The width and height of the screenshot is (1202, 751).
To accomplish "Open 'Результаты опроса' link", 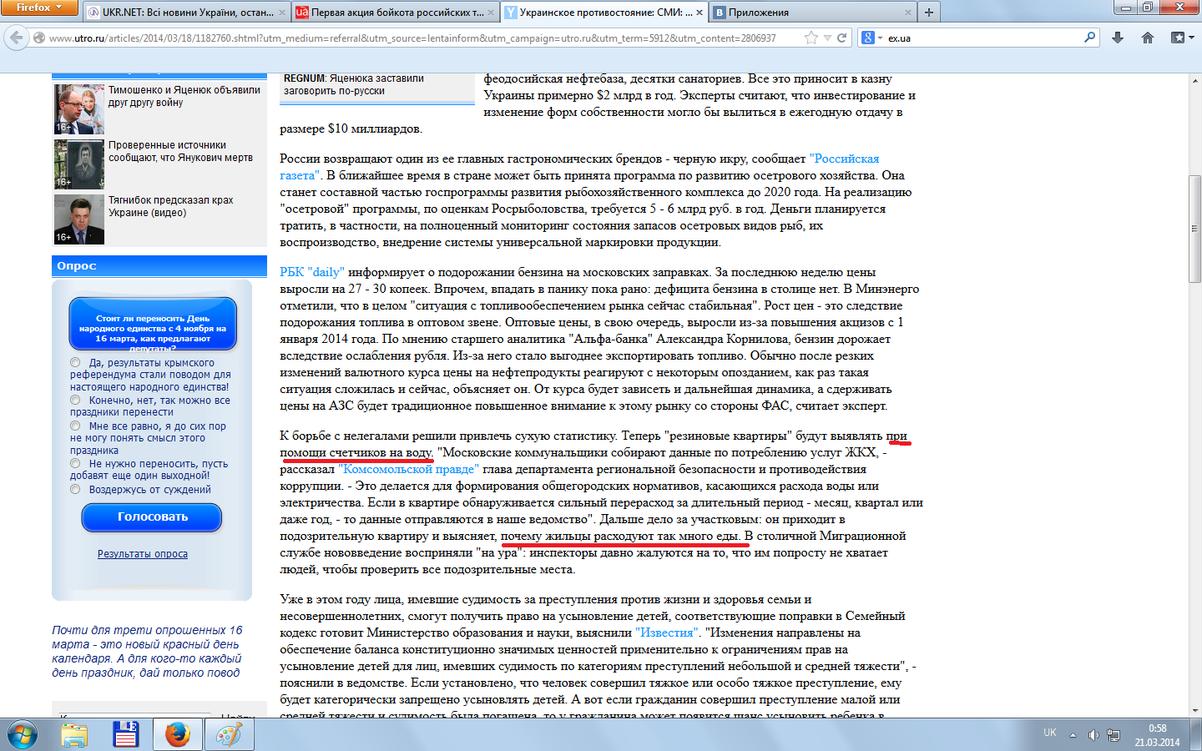I will 142,553.
